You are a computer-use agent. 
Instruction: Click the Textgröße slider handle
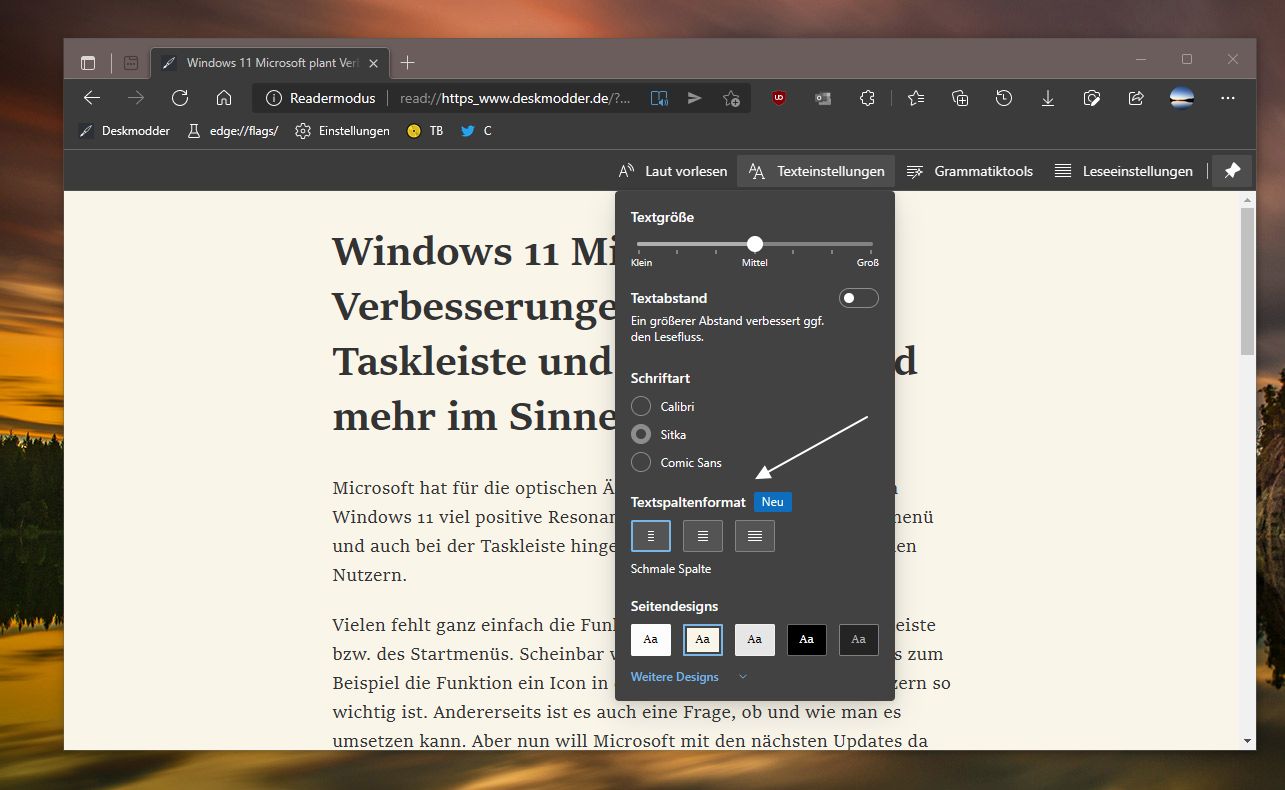pyautogui.click(x=755, y=244)
